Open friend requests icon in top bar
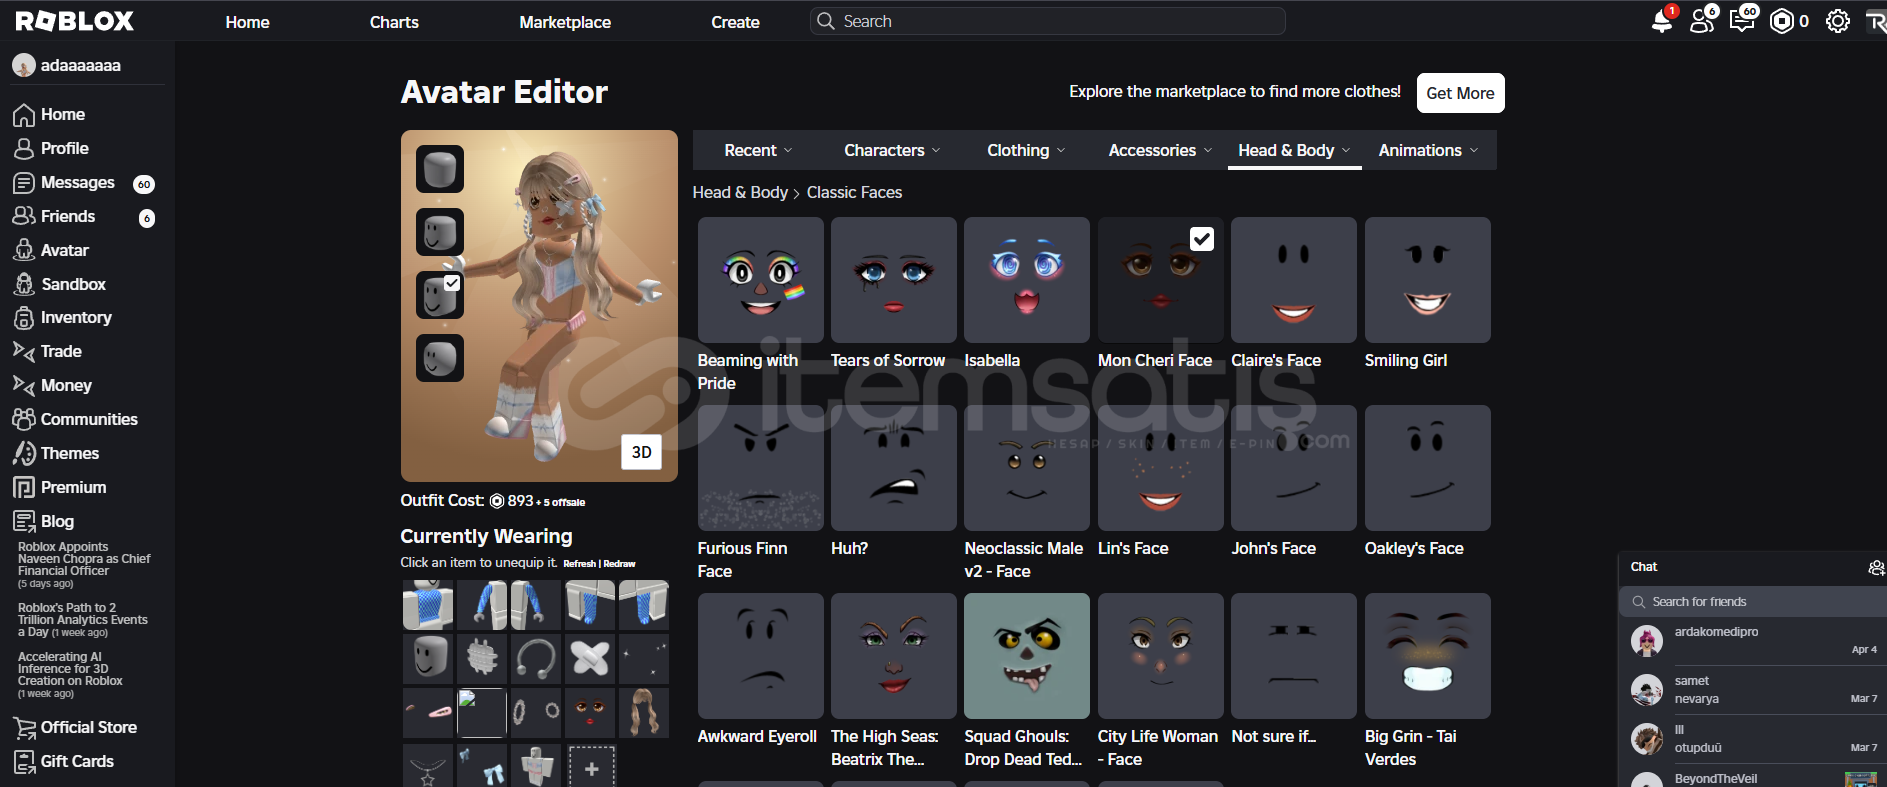1887x787 pixels. click(x=1702, y=21)
